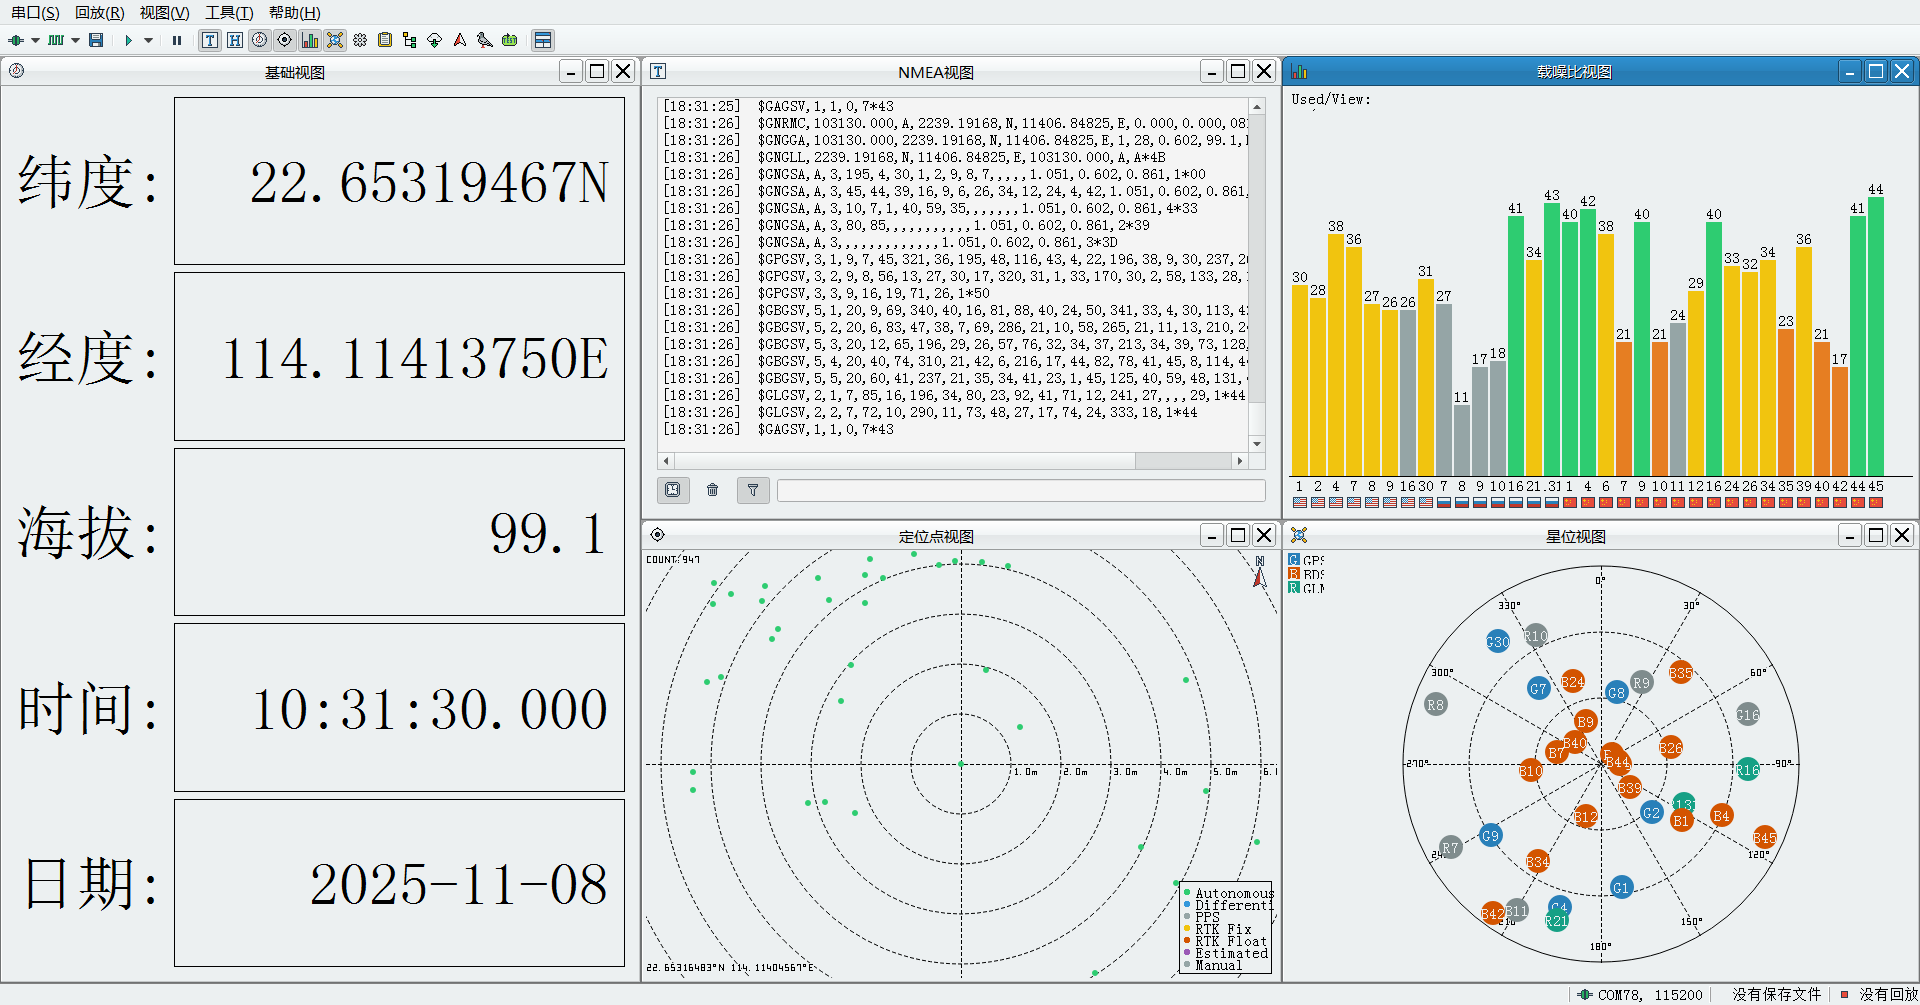1920x1005 pixels.
Task: Click the tallest green bar labeled 44
Action: (1876, 336)
